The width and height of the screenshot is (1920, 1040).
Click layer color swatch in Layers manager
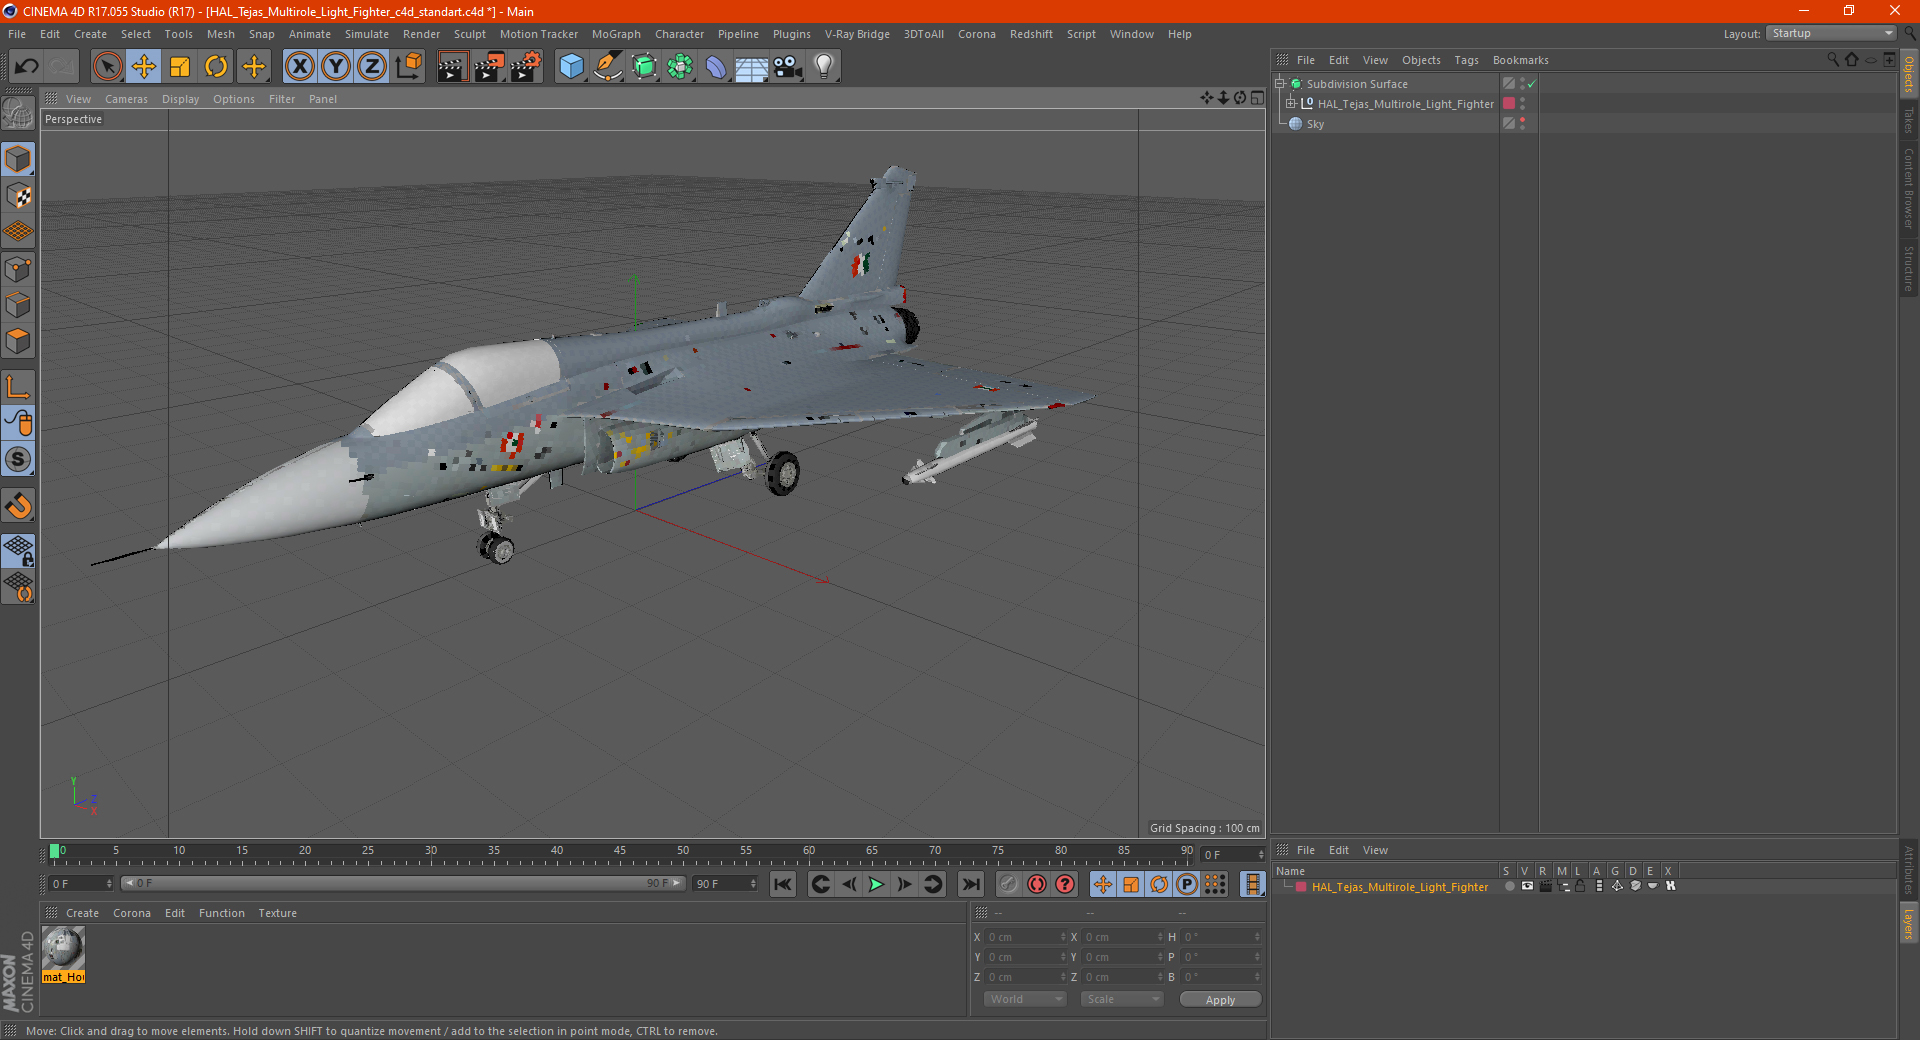pos(1301,887)
